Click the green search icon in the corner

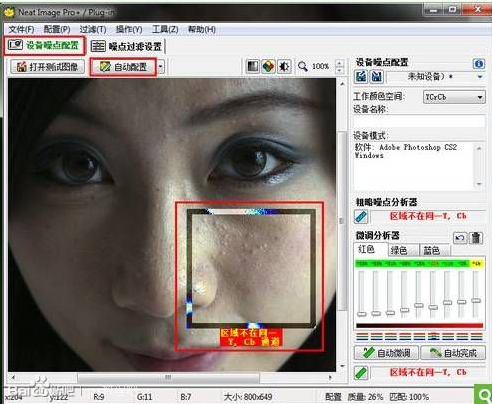[483, 395]
